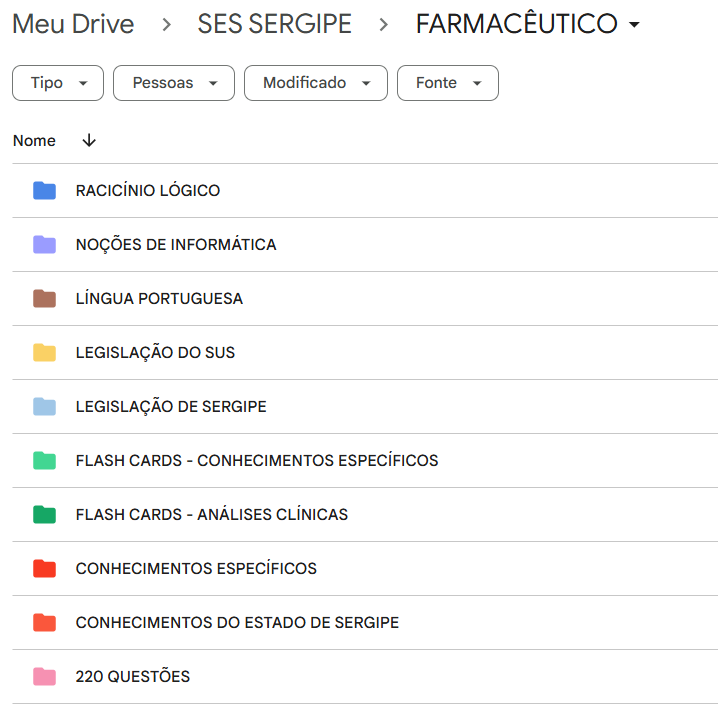Image resolution: width=718 pixels, height=720 pixels.
Task: Reverse sort order with the Nome arrow
Action: point(89,141)
